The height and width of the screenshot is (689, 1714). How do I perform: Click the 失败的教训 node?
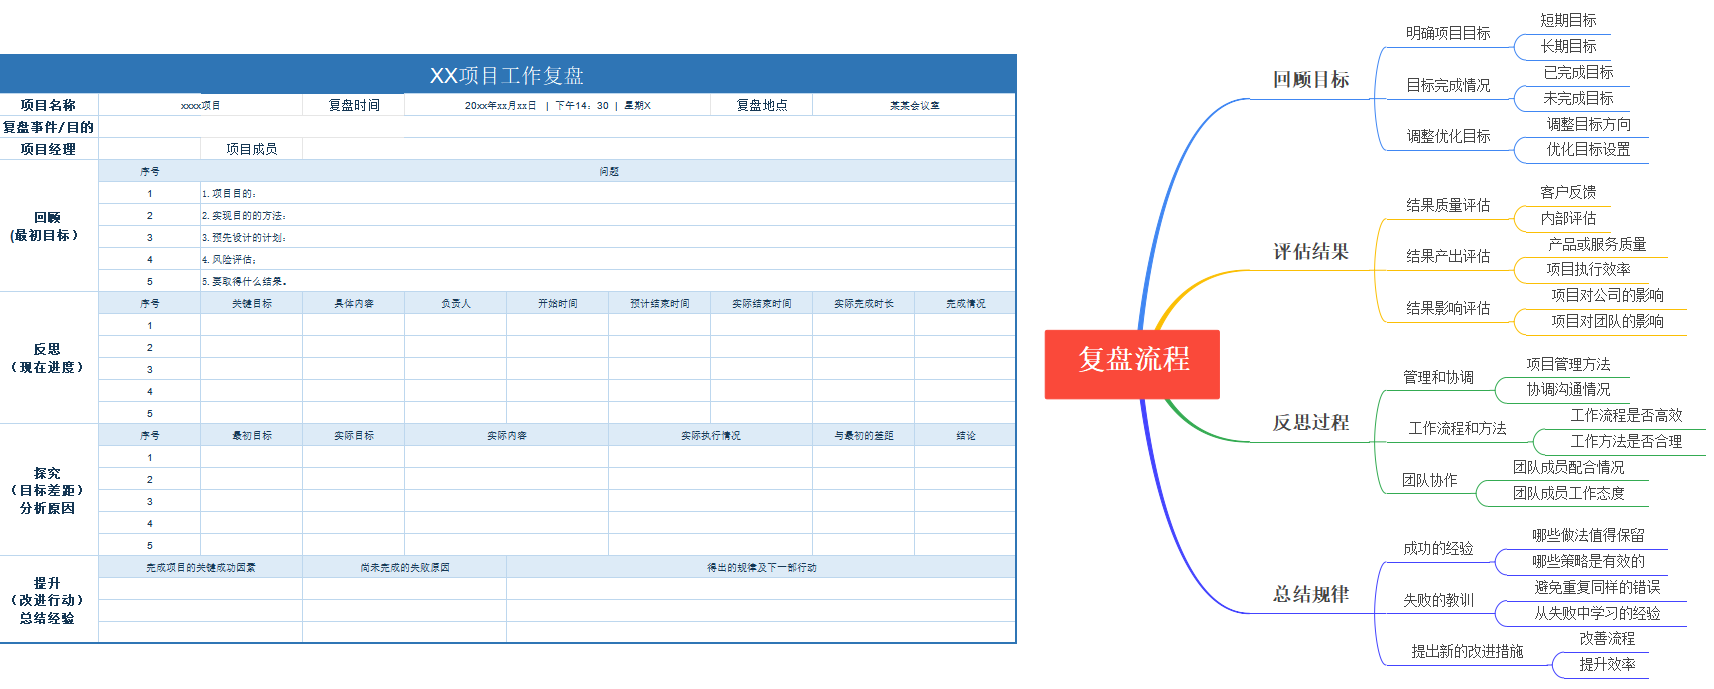point(1437,600)
